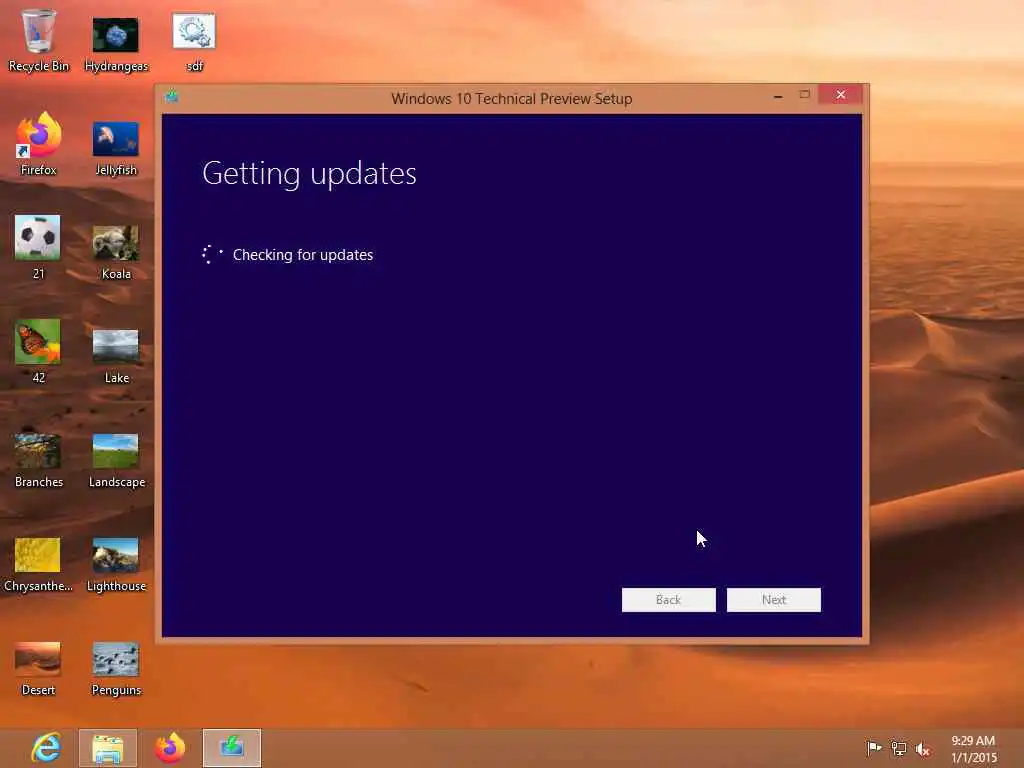Click the Setup window title text
The height and width of the screenshot is (768, 1024).
pos(511,99)
